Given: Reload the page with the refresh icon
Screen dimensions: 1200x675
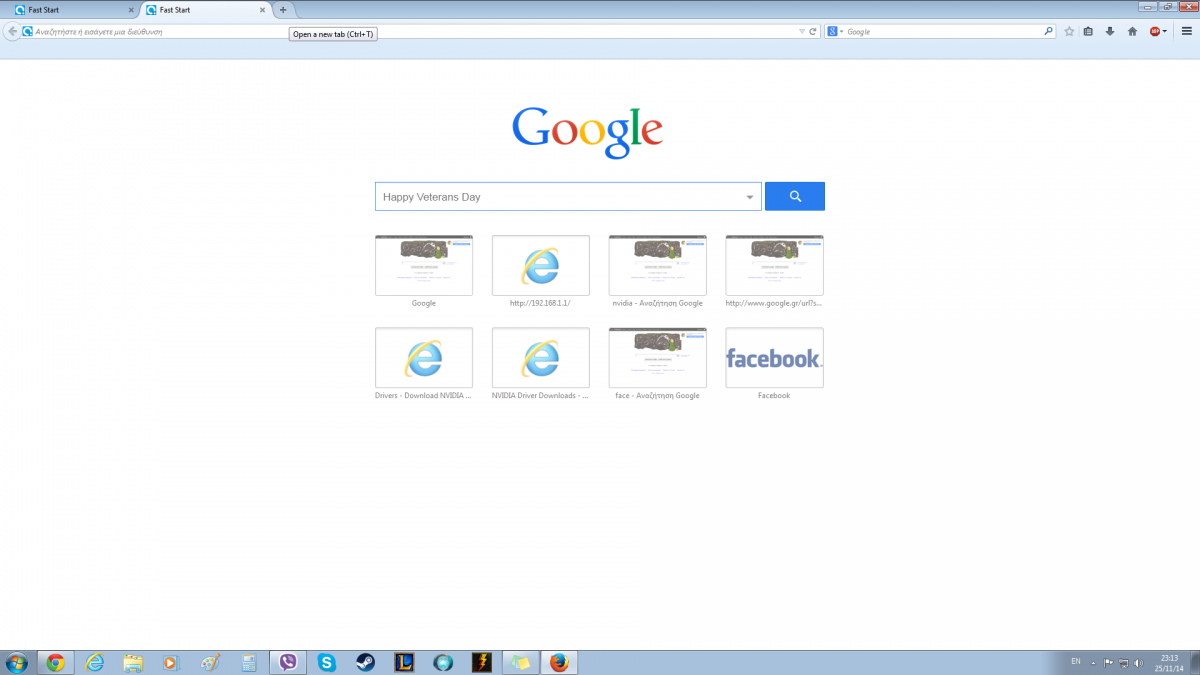Looking at the screenshot, I should point(813,31).
